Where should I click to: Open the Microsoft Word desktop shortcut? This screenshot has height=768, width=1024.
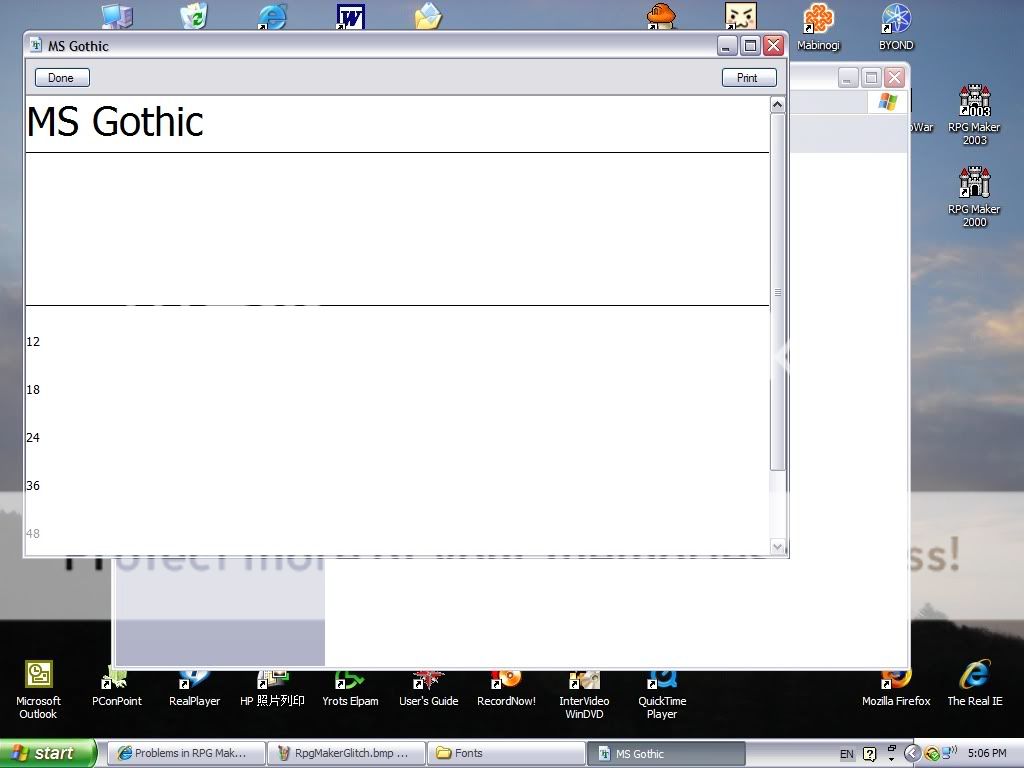tap(350, 16)
